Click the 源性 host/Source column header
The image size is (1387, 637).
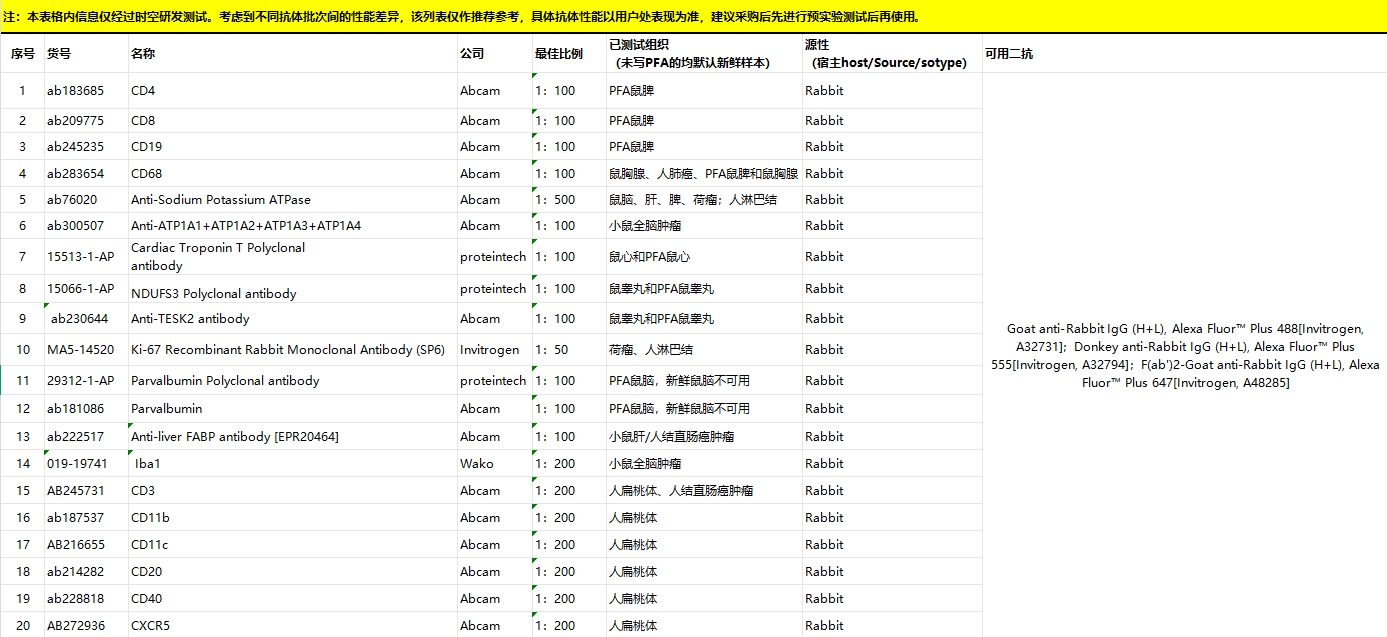click(892, 54)
